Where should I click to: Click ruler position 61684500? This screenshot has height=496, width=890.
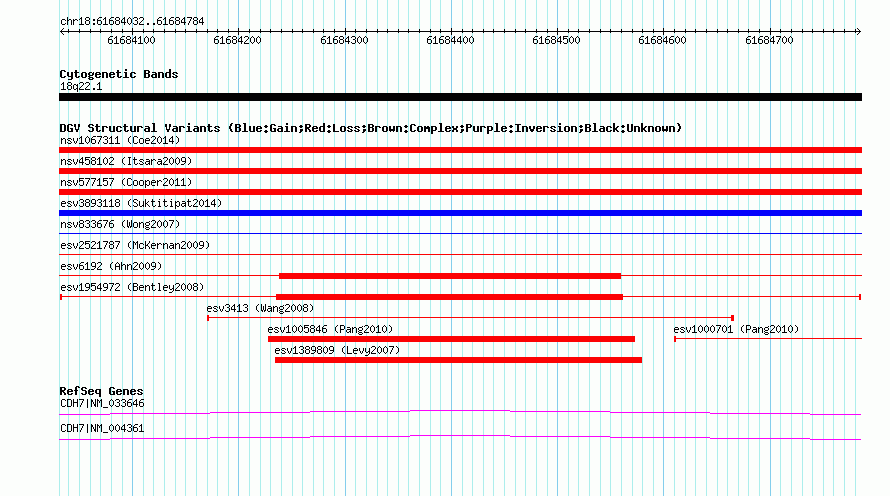[x=556, y=40]
